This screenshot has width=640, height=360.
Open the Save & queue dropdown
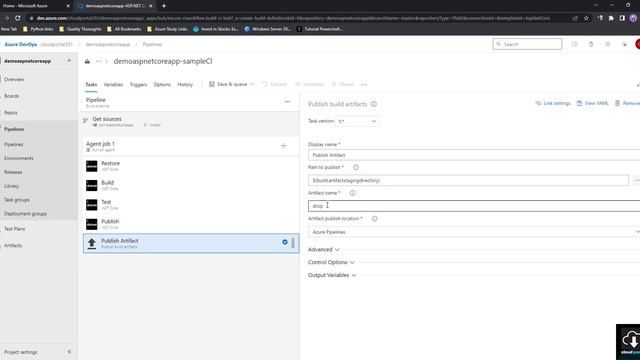pyautogui.click(x=231, y=84)
